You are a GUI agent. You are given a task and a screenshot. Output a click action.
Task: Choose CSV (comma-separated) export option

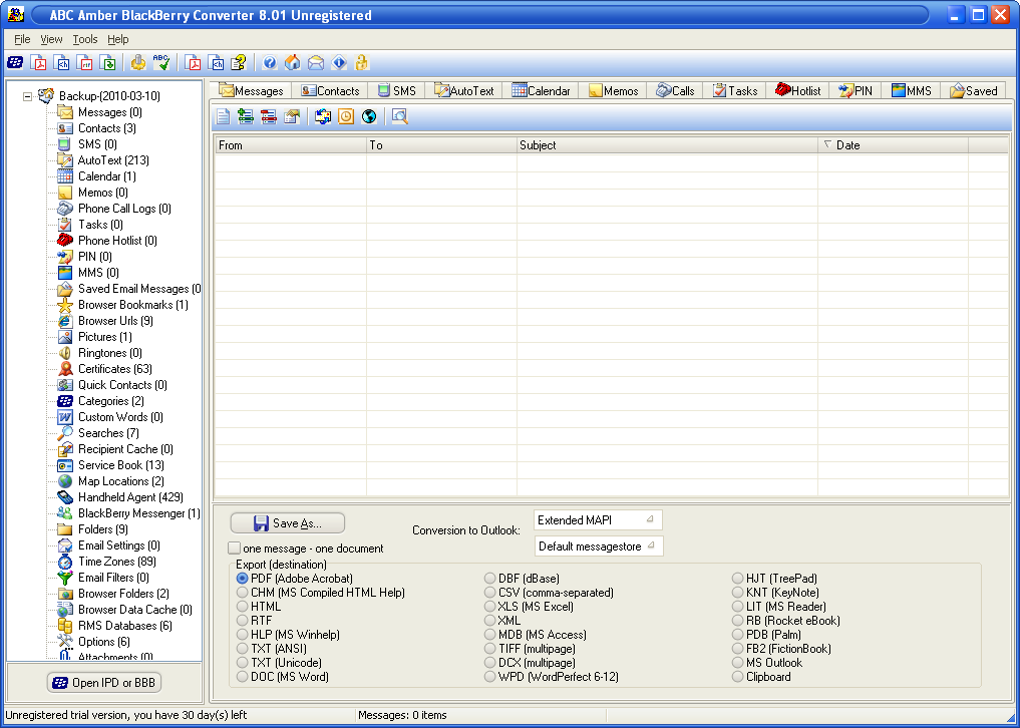[490, 593]
